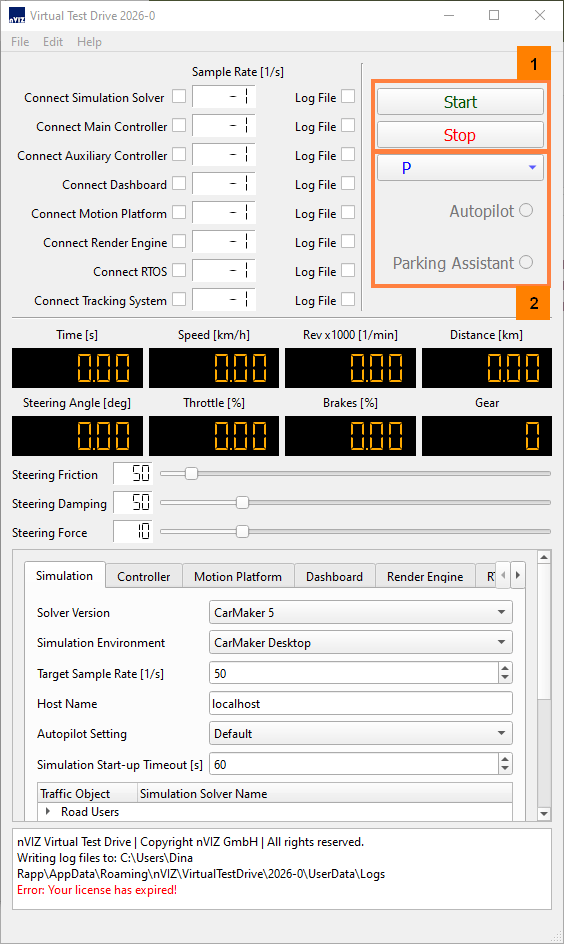Open the Edit menu
564x944 pixels.
click(53, 42)
